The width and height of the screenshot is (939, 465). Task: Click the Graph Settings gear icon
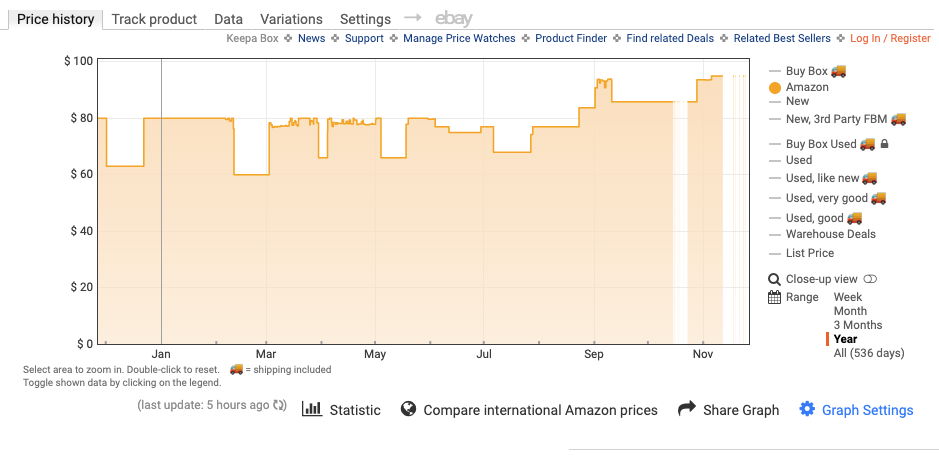807,409
